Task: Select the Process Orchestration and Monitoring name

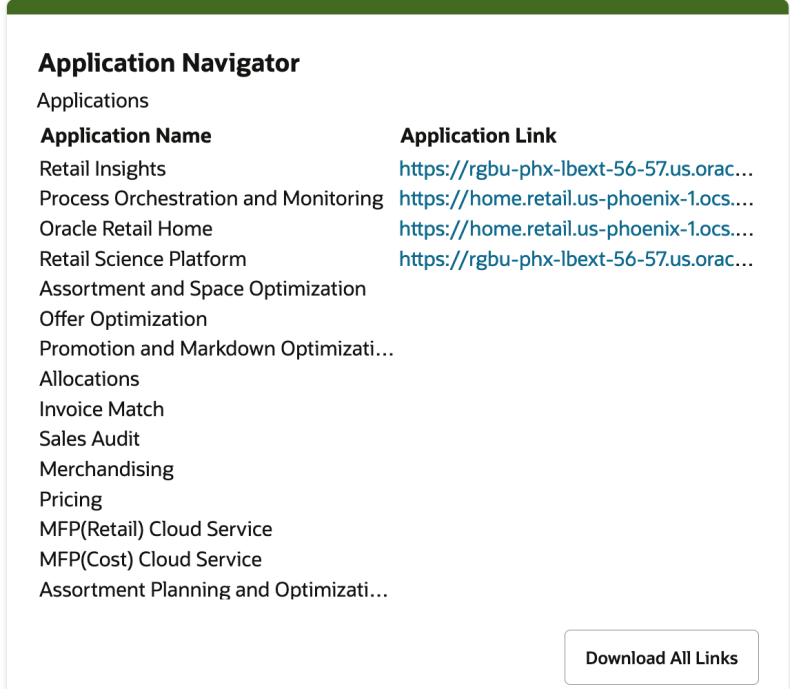Action: (x=211, y=198)
